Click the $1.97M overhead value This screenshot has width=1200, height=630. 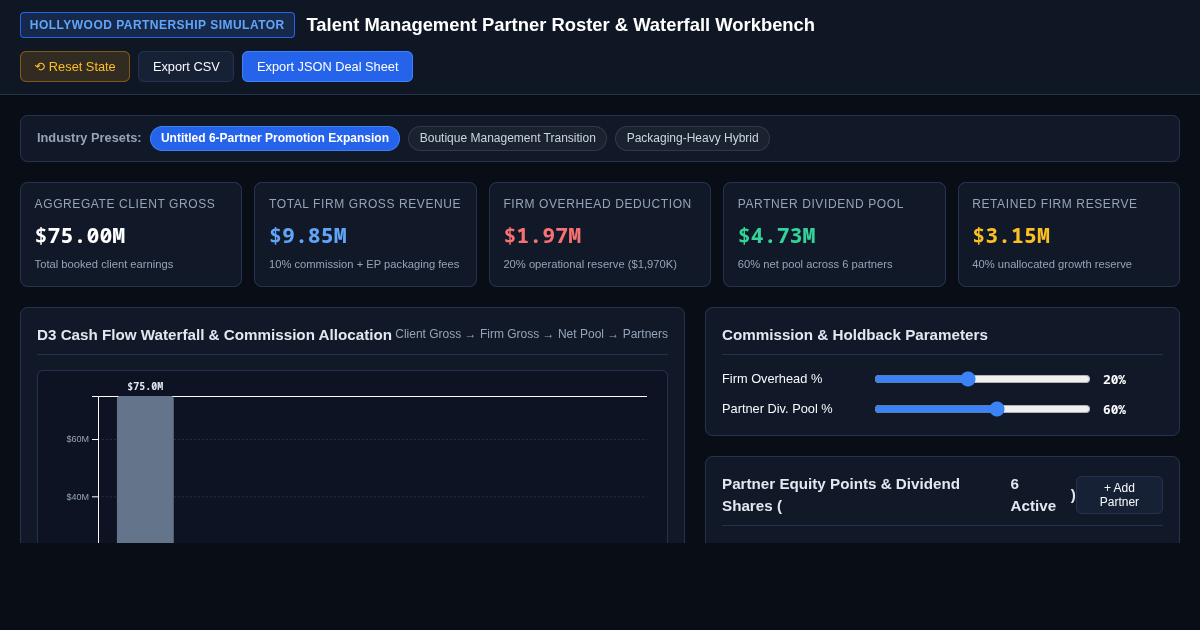pos(542,236)
